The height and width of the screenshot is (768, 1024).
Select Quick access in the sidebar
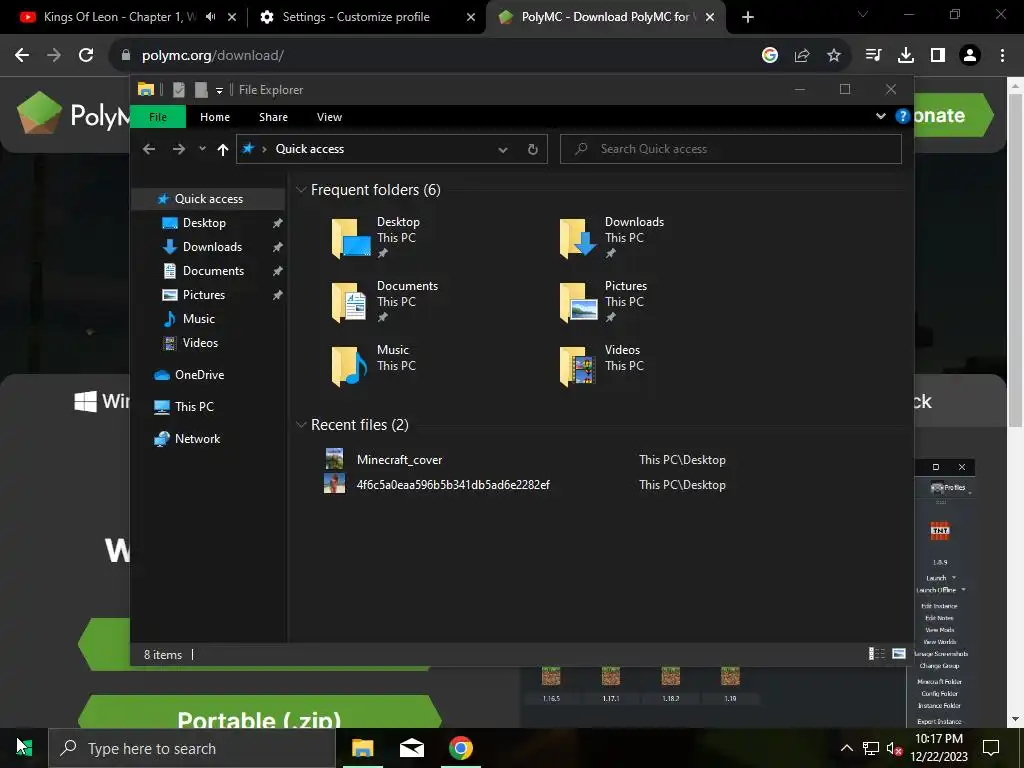click(x=208, y=199)
